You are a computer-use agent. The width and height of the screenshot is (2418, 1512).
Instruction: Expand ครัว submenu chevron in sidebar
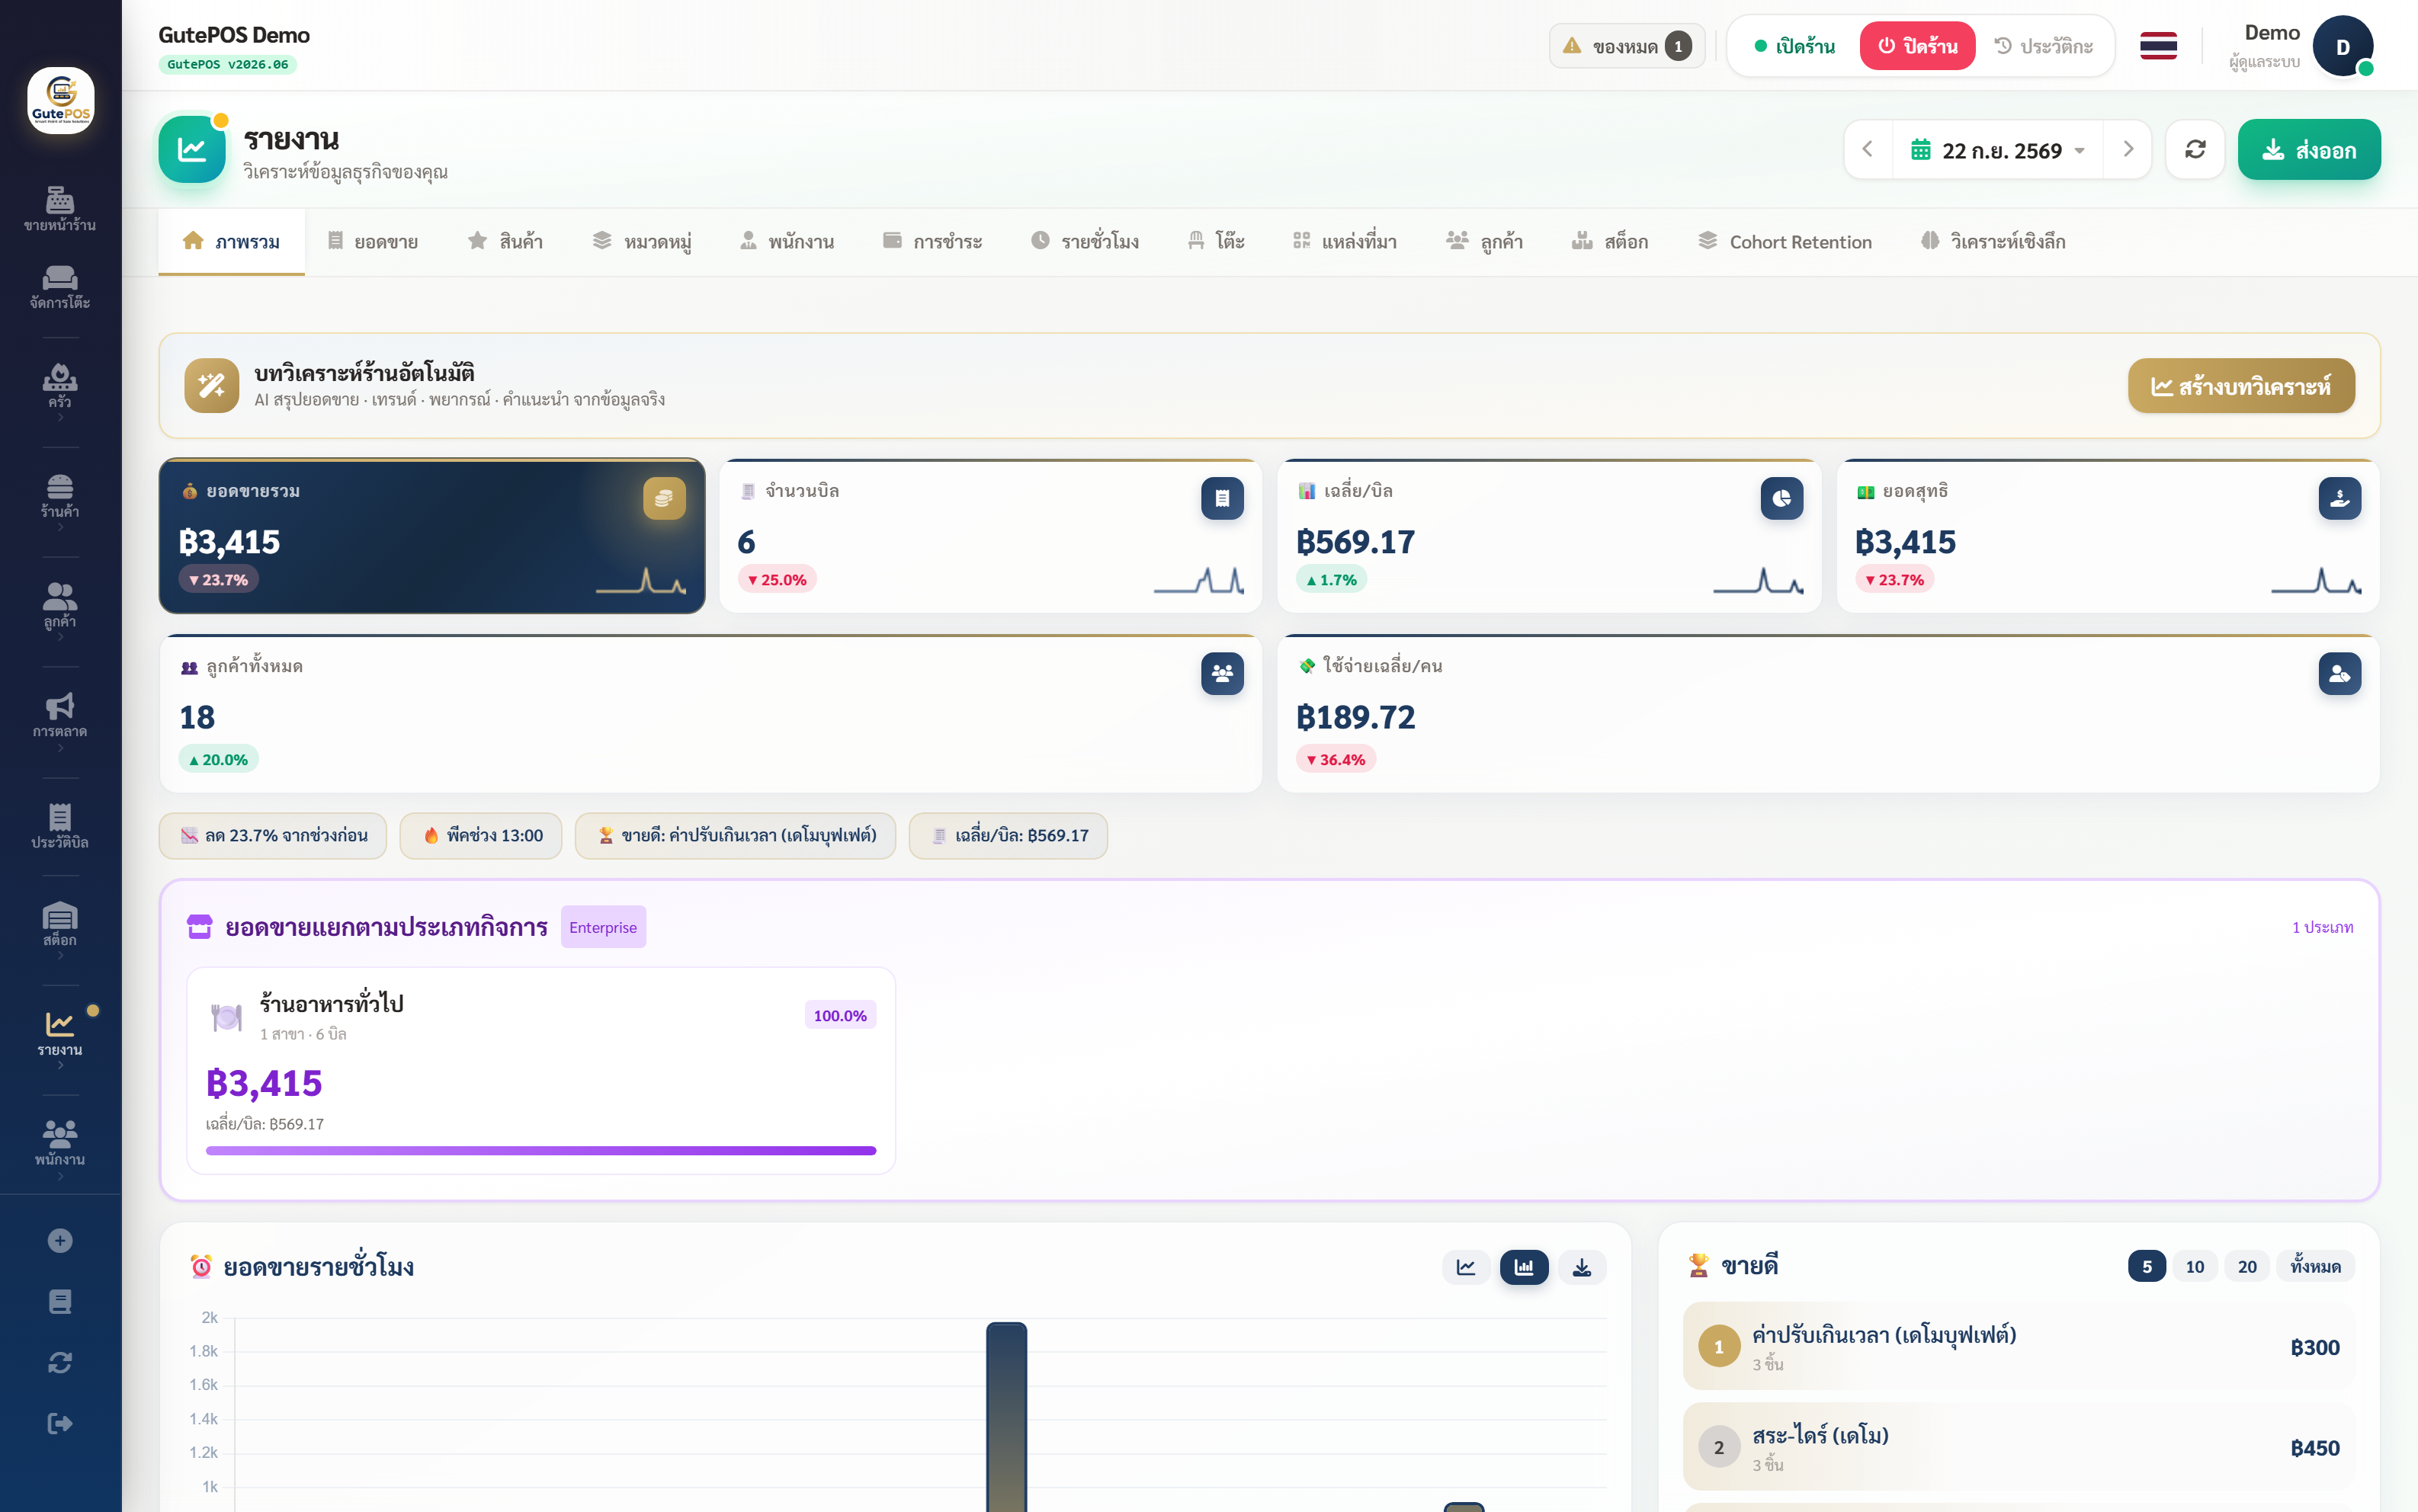(60, 418)
